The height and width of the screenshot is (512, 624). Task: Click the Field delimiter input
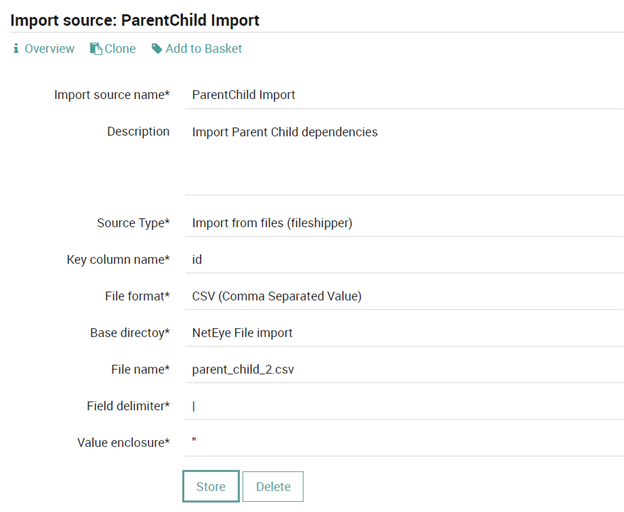(404, 406)
